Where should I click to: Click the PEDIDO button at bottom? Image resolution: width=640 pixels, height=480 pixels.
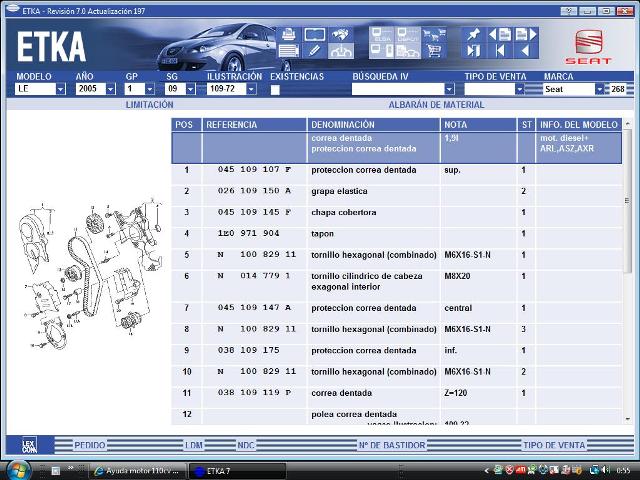point(90,445)
